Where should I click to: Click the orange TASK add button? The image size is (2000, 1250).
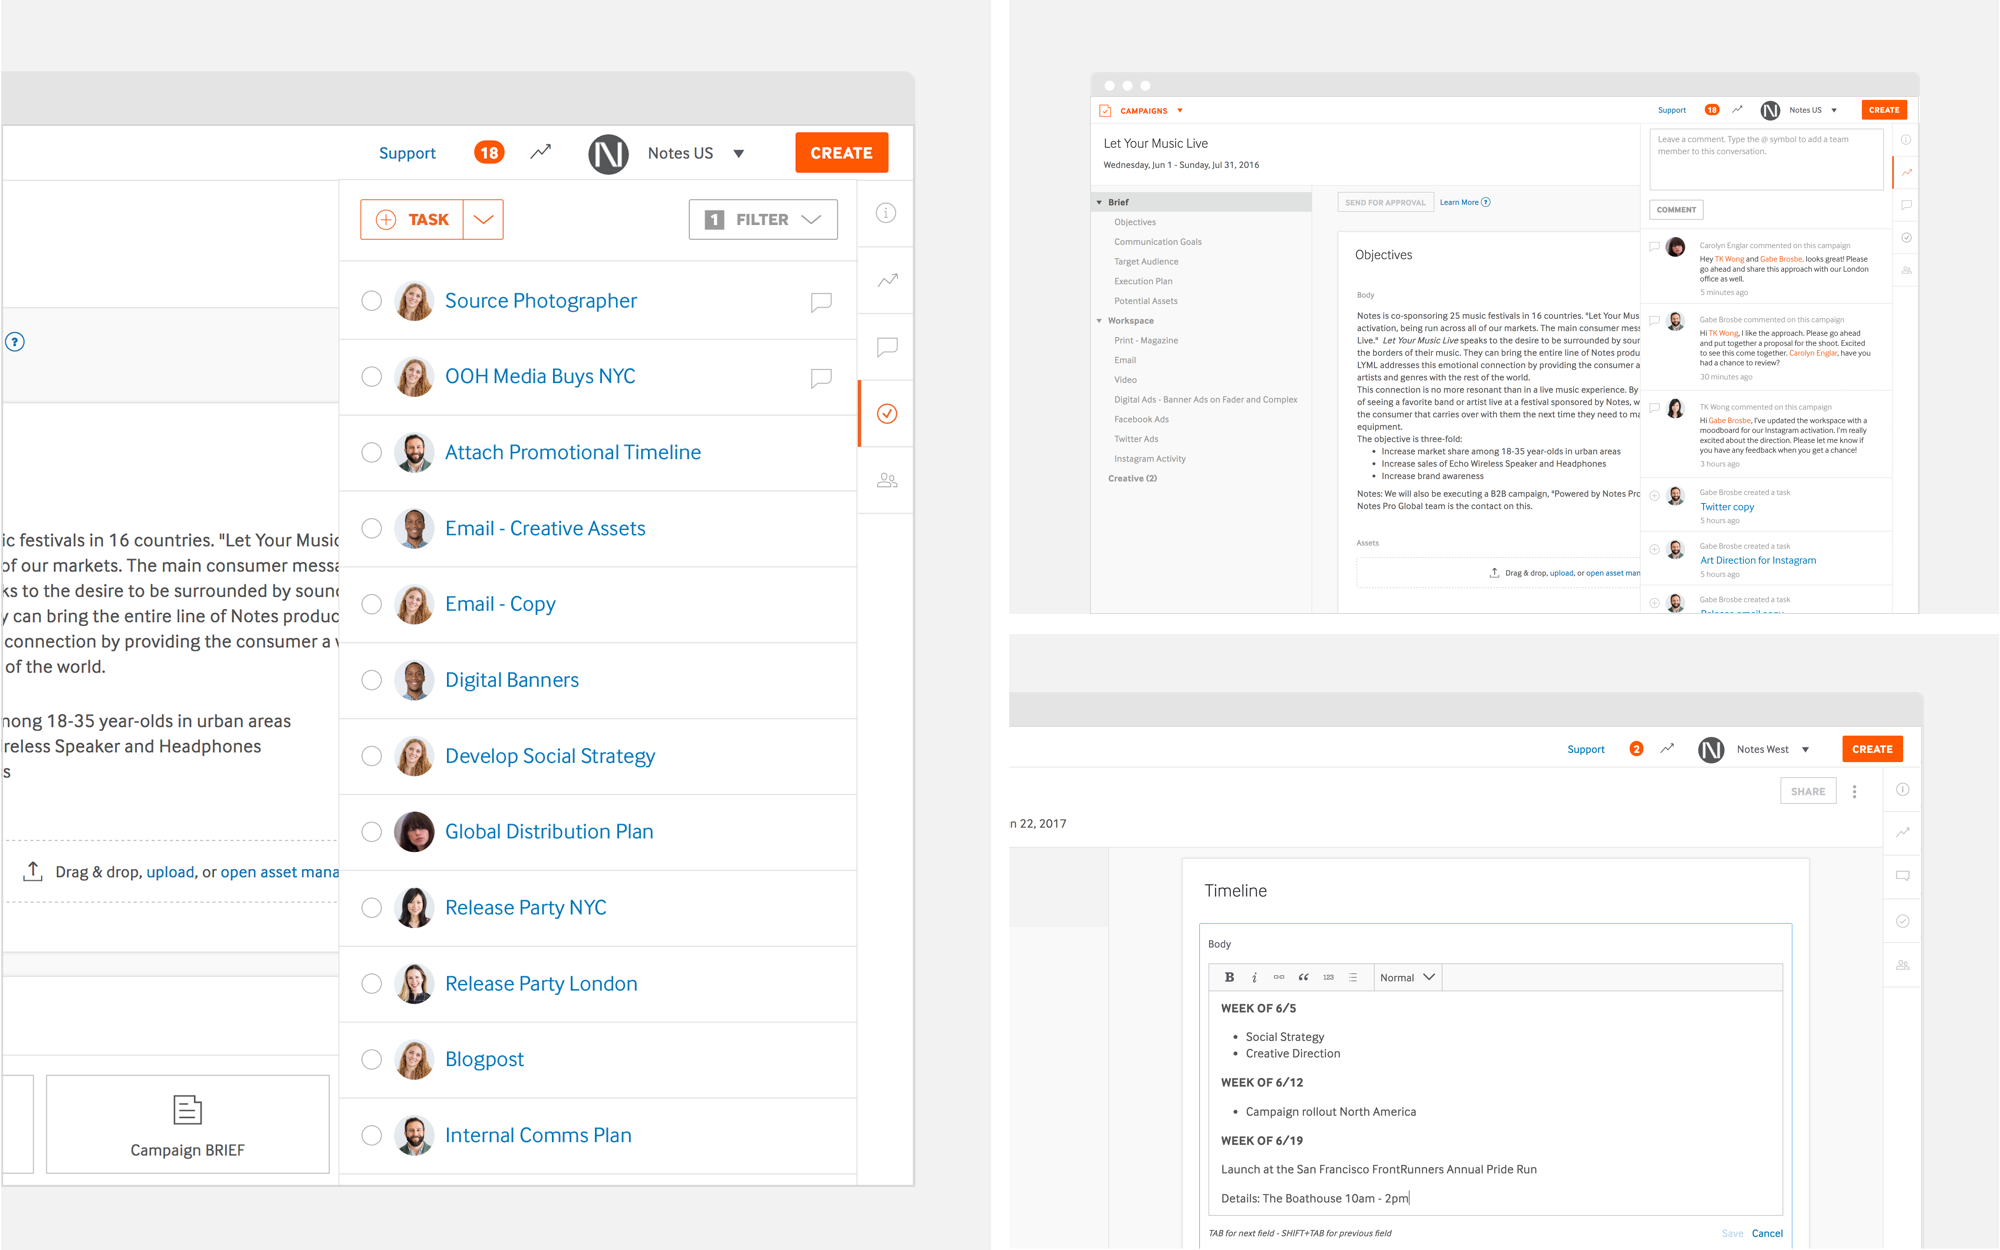point(413,219)
